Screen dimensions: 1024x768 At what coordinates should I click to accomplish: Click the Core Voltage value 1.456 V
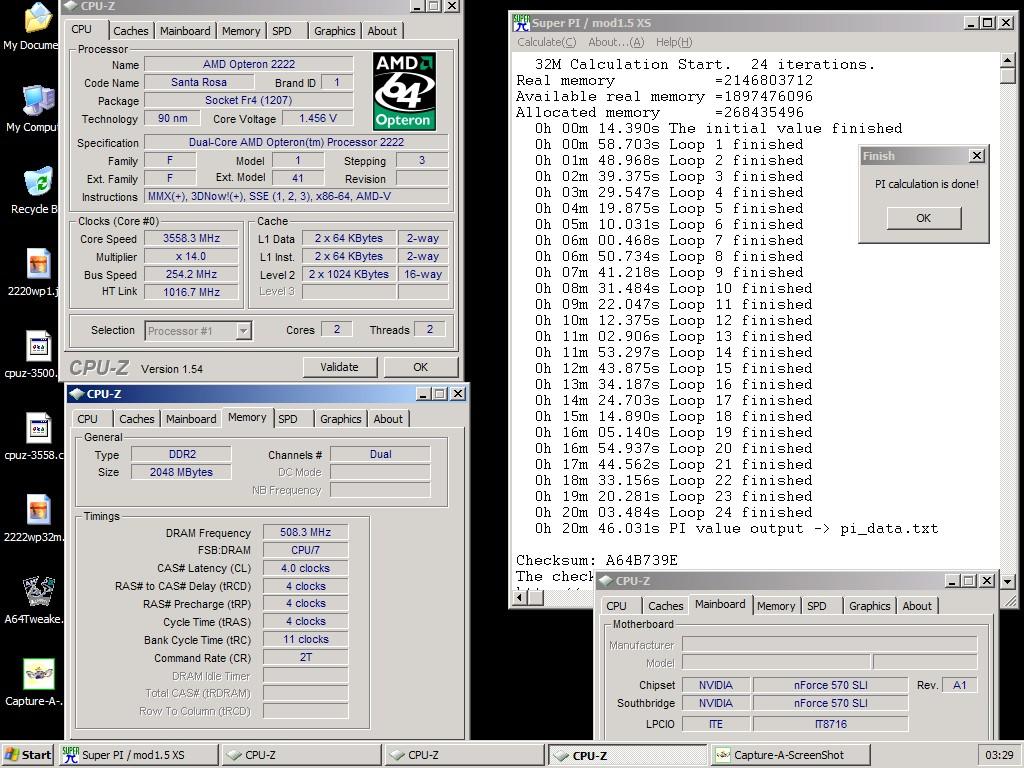click(x=318, y=118)
